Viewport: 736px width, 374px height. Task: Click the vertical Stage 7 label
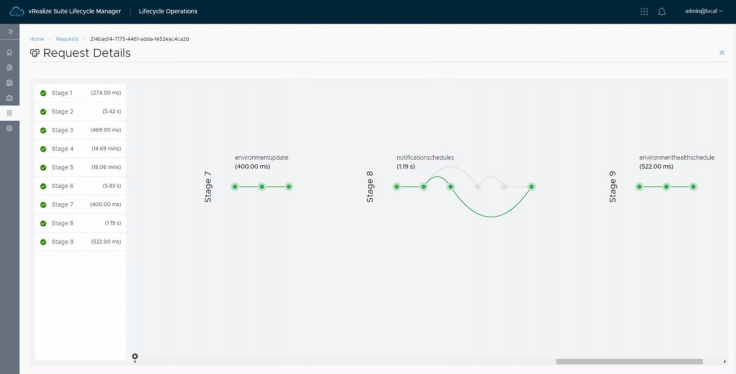click(x=208, y=187)
